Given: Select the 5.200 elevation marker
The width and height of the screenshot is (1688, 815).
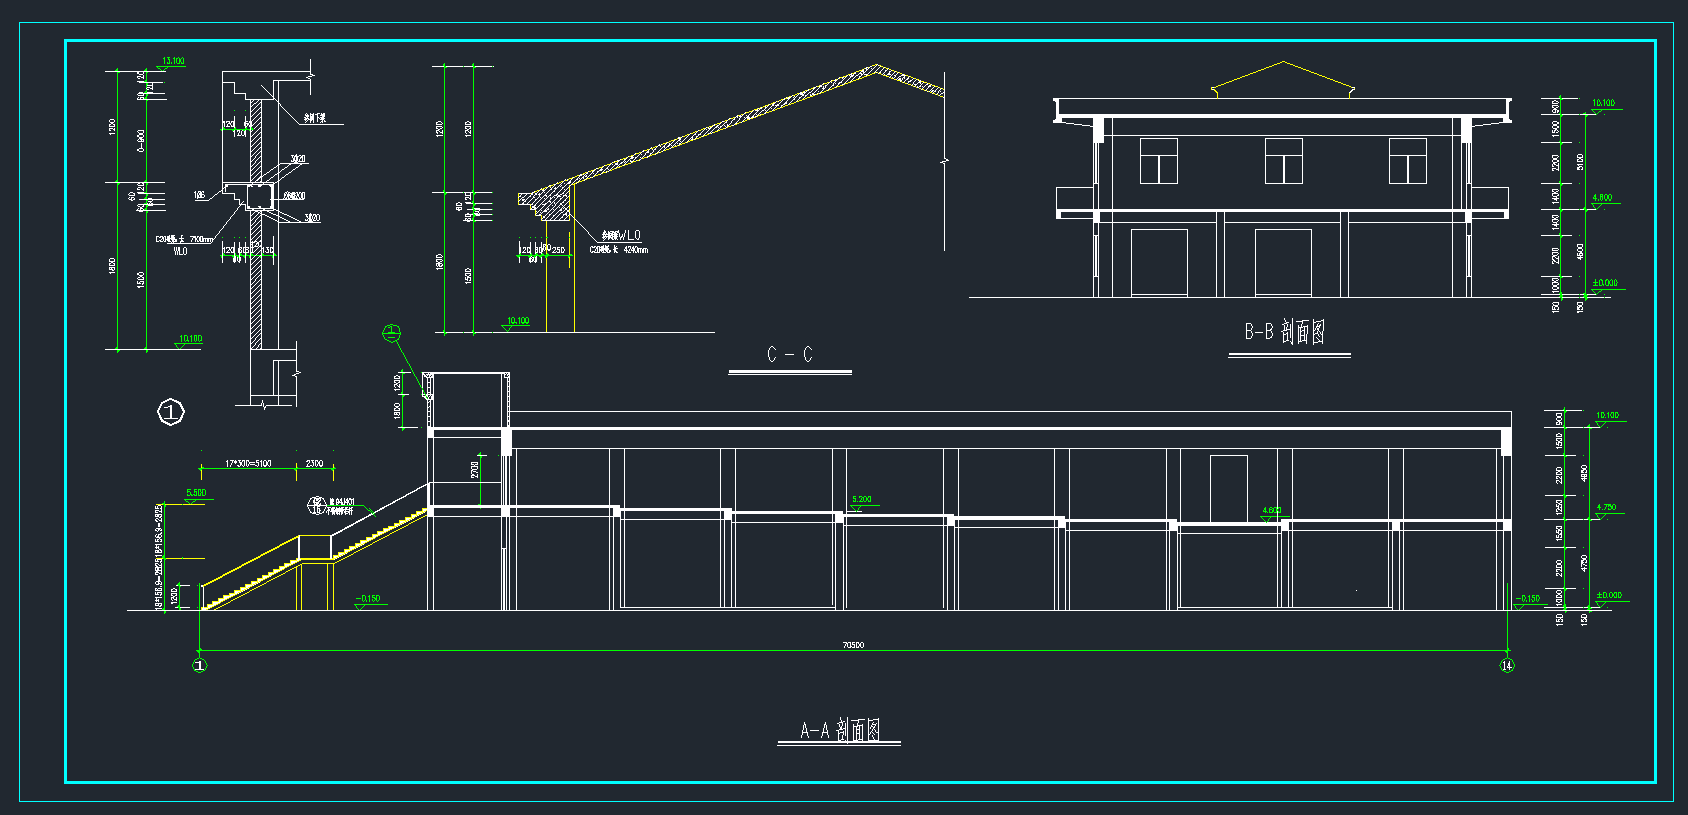Looking at the screenshot, I should click(x=861, y=500).
